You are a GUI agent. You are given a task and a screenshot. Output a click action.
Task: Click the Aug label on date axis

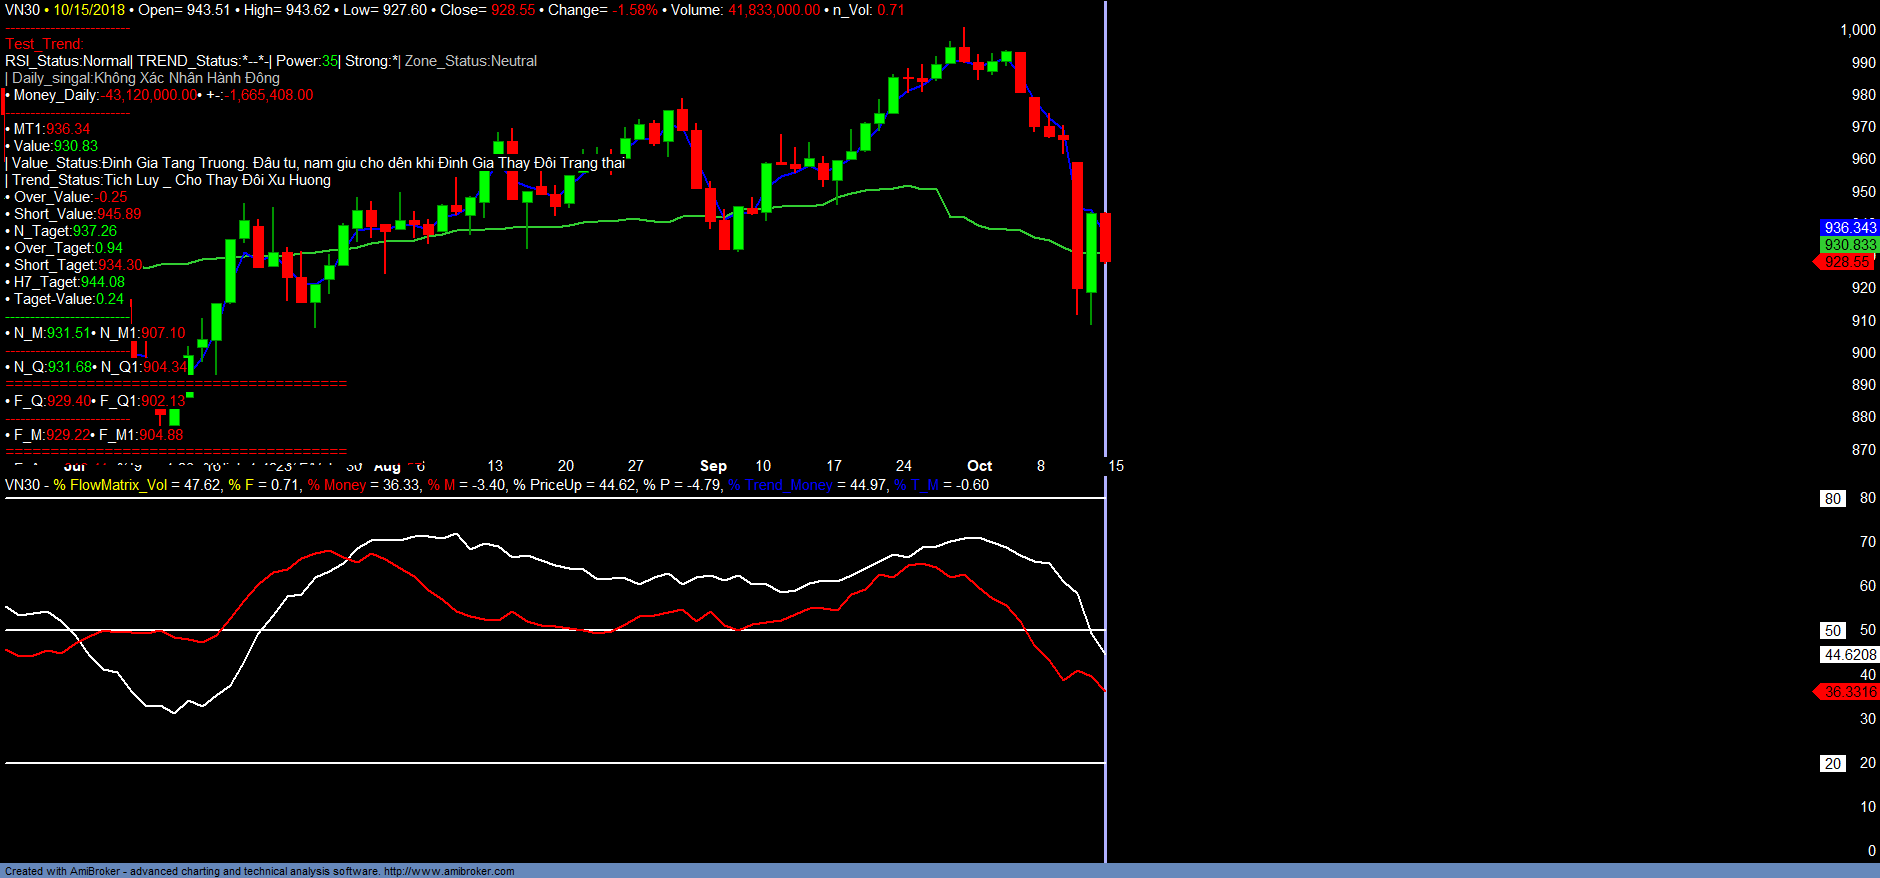click(x=387, y=467)
